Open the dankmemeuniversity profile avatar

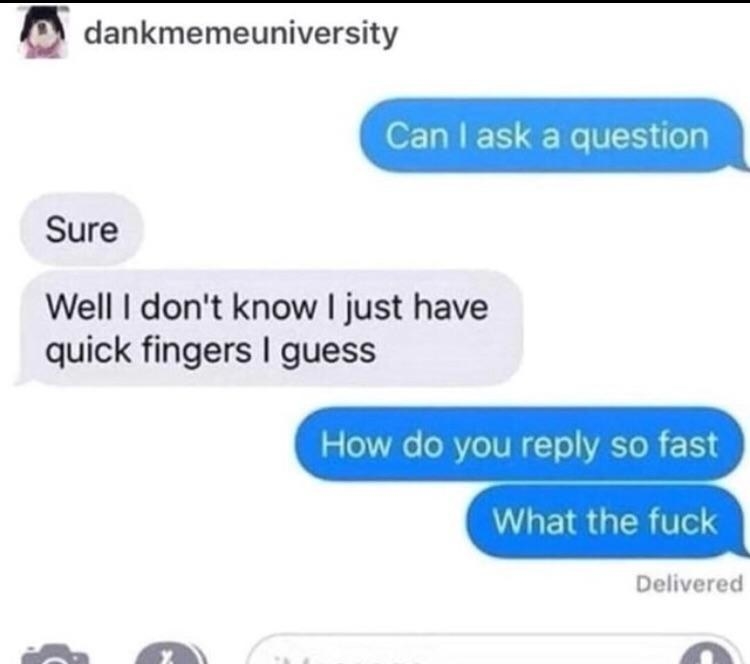tap(44, 33)
